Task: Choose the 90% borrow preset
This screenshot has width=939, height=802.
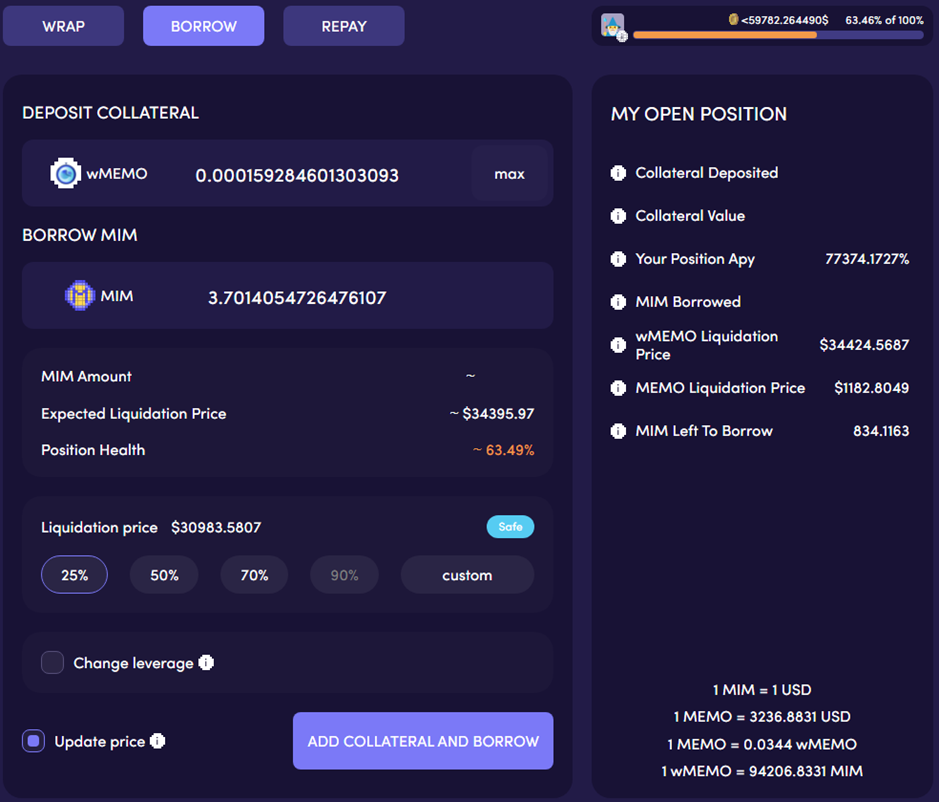Action: coord(344,575)
